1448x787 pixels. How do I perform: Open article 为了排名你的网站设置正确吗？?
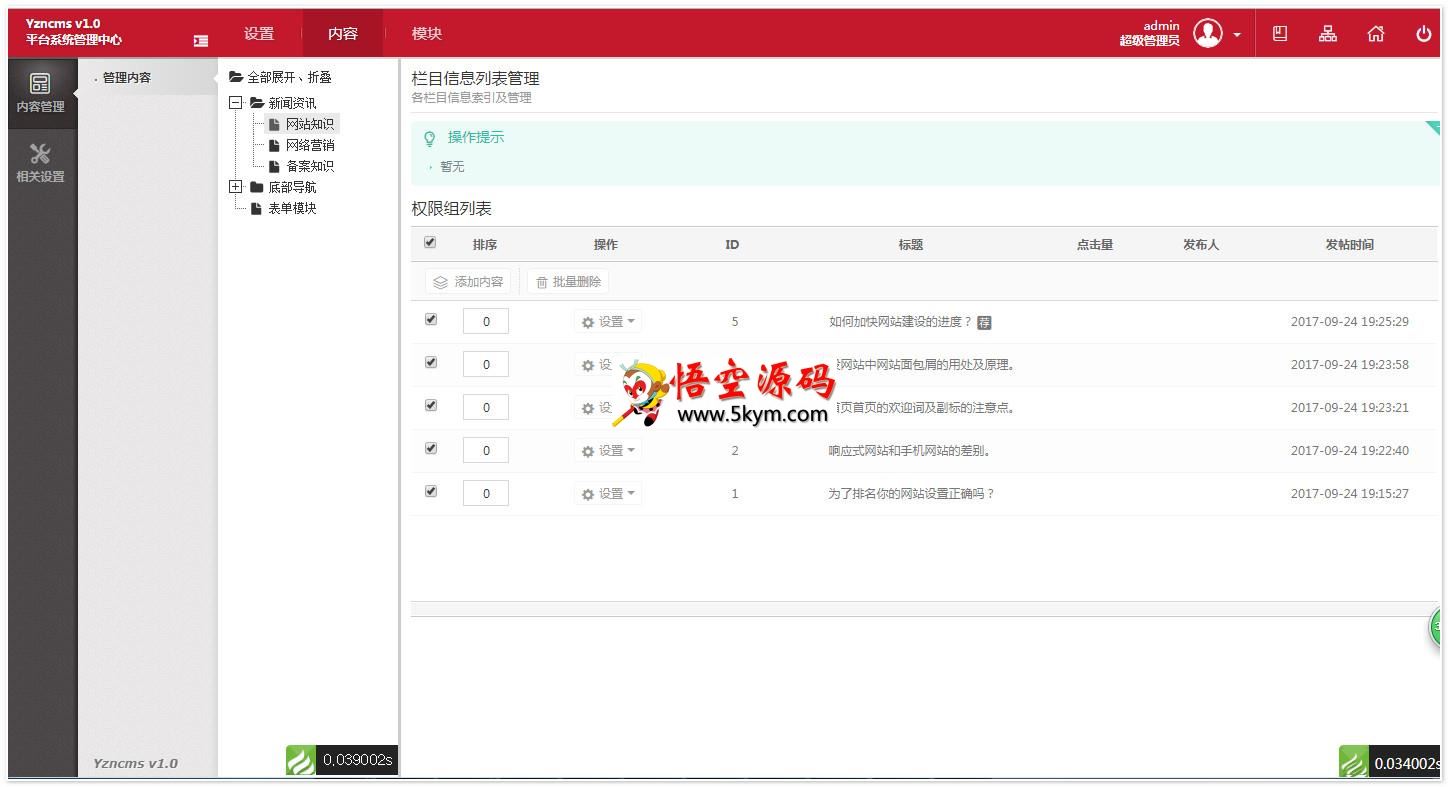click(911, 494)
